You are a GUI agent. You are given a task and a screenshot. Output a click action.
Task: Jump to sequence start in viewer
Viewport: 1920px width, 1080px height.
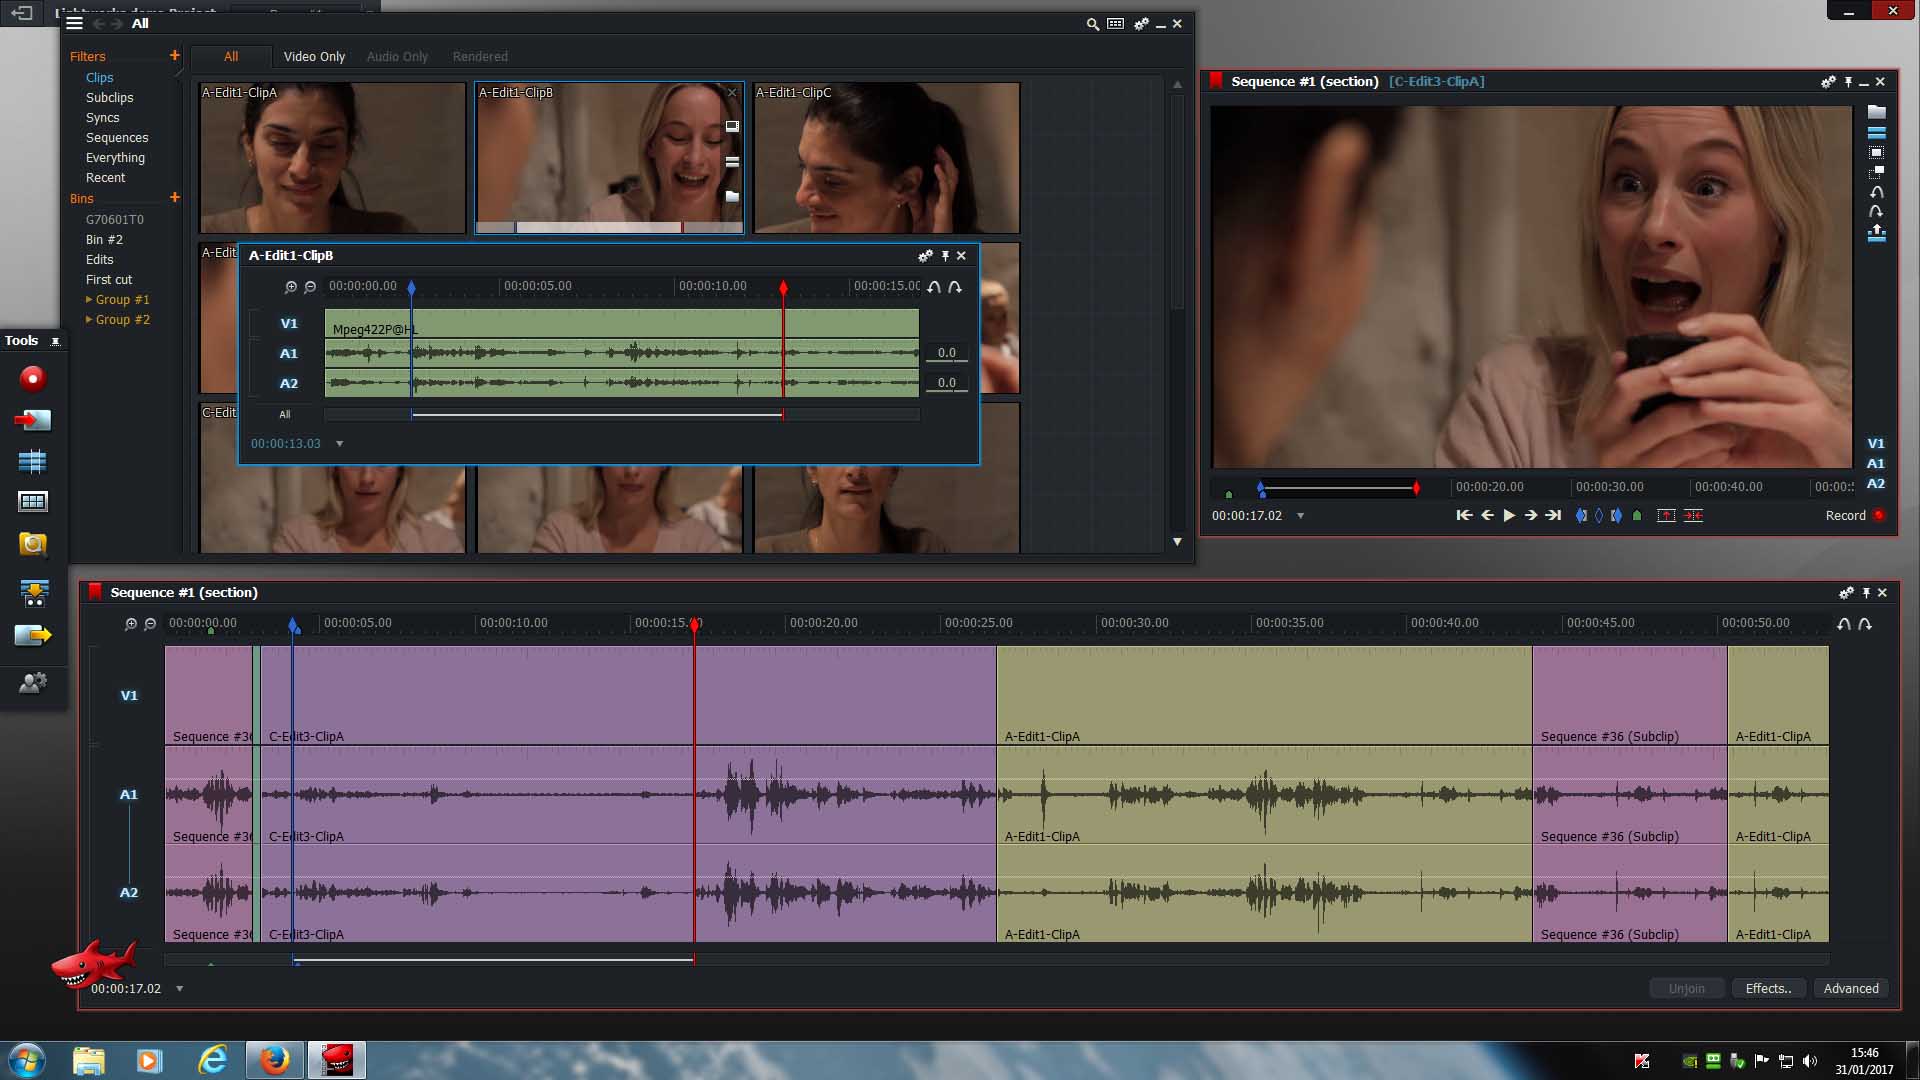point(1464,516)
